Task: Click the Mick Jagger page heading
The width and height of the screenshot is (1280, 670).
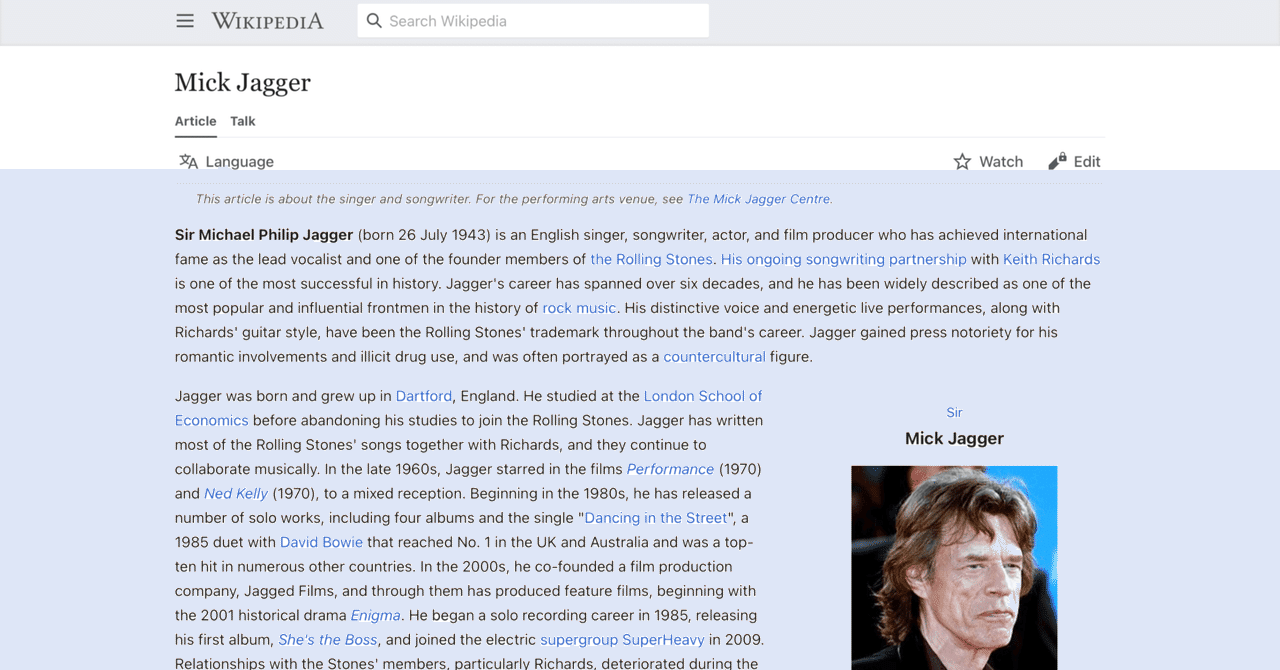Action: tap(243, 82)
